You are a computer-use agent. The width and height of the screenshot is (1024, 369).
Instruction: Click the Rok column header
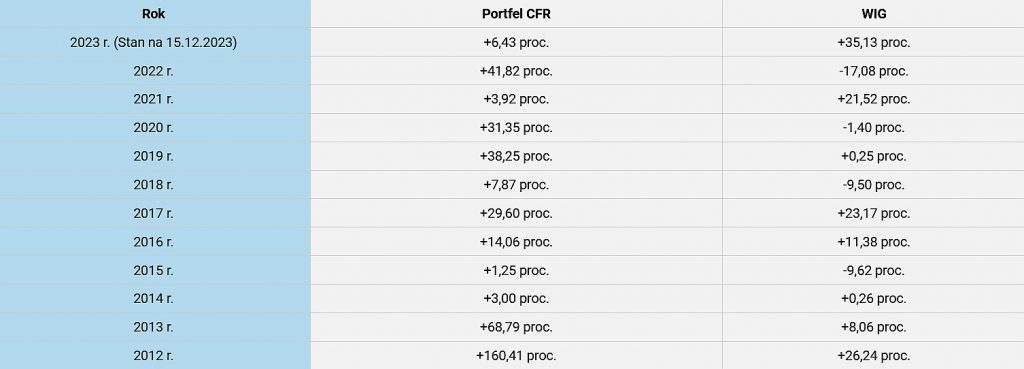coord(153,14)
